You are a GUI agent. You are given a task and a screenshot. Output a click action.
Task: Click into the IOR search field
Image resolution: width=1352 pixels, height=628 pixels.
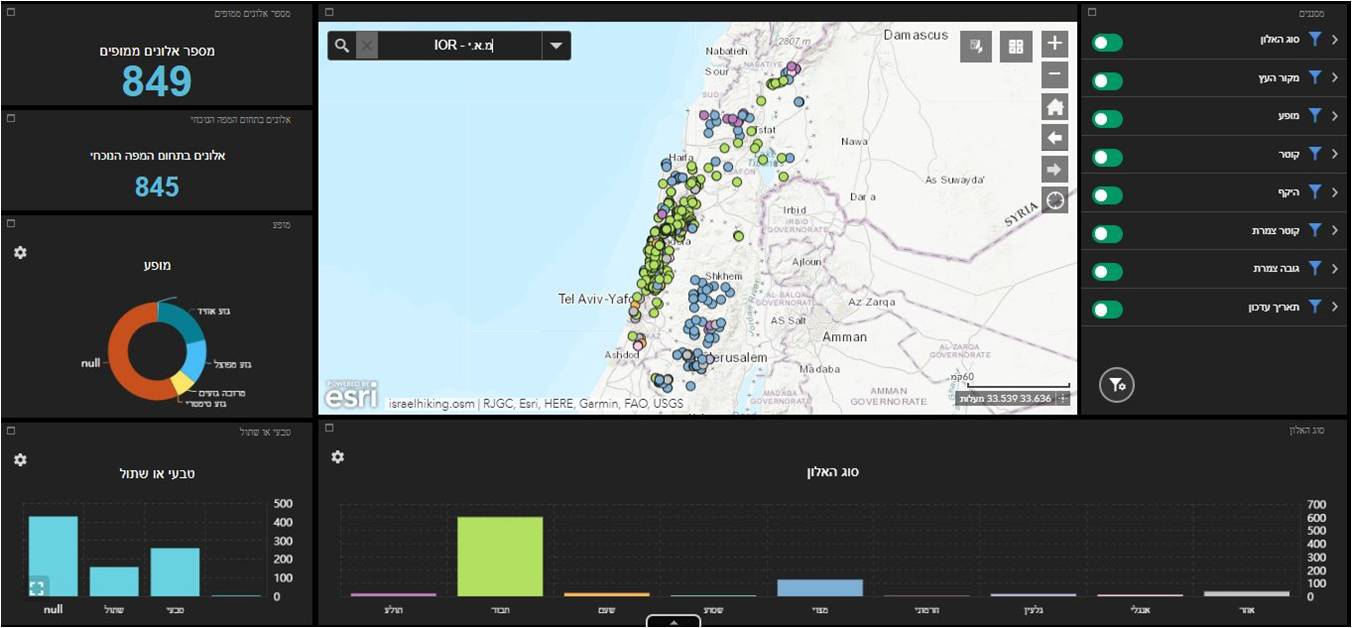click(x=460, y=46)
